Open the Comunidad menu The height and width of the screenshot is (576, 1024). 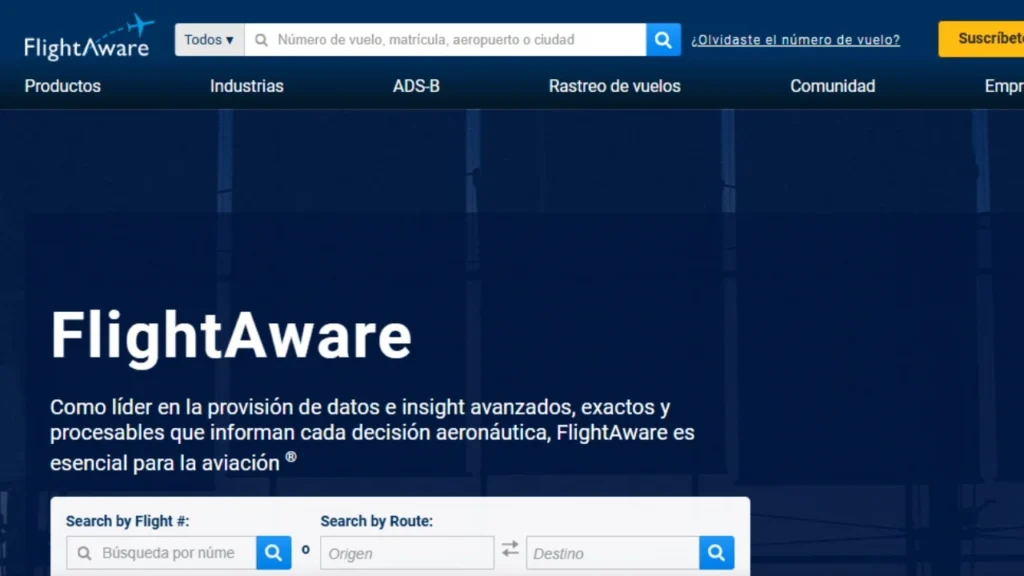[x=833, y=86]
